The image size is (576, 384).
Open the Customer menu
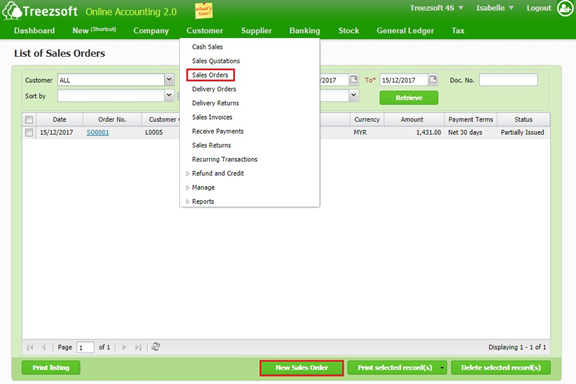point(205,31)
